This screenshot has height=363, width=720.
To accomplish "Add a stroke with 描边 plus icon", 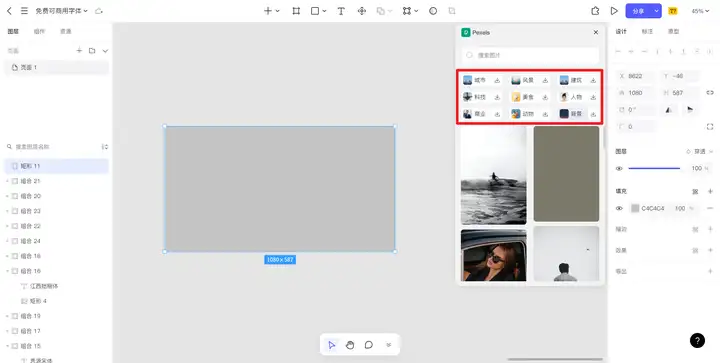I will point(710,229).
